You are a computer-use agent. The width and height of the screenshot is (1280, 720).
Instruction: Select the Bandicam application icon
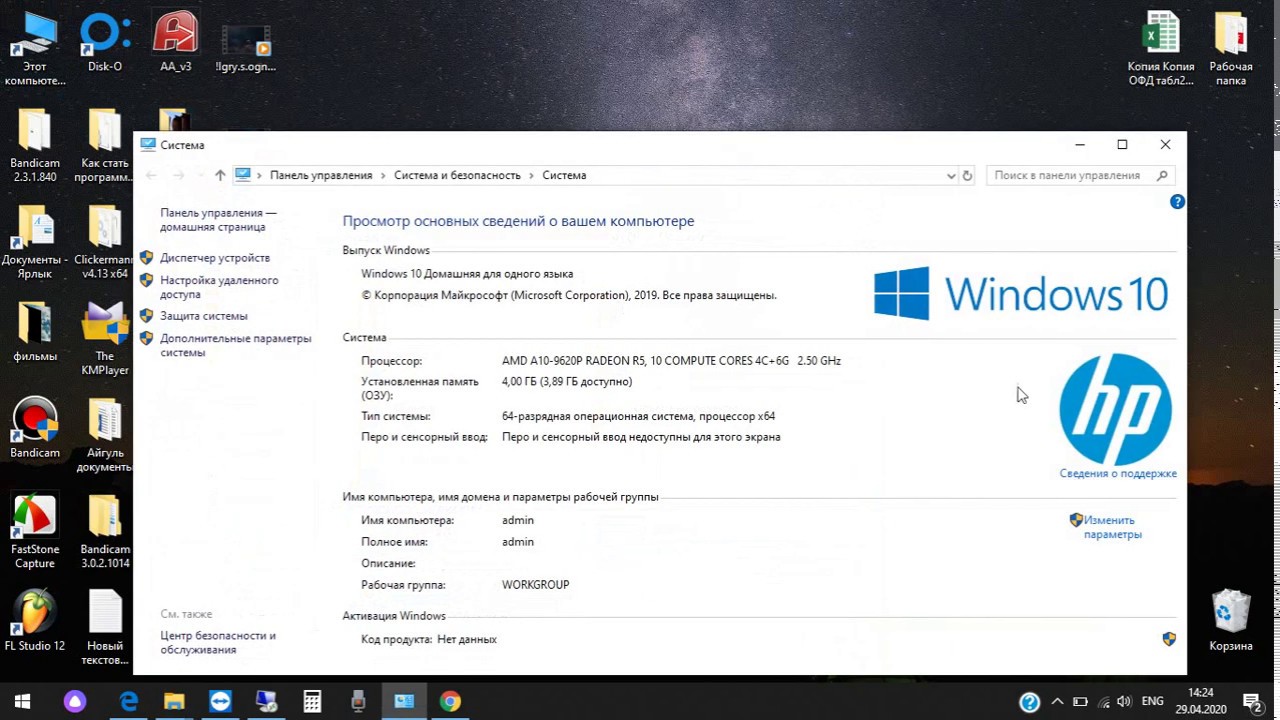point(35,428)
